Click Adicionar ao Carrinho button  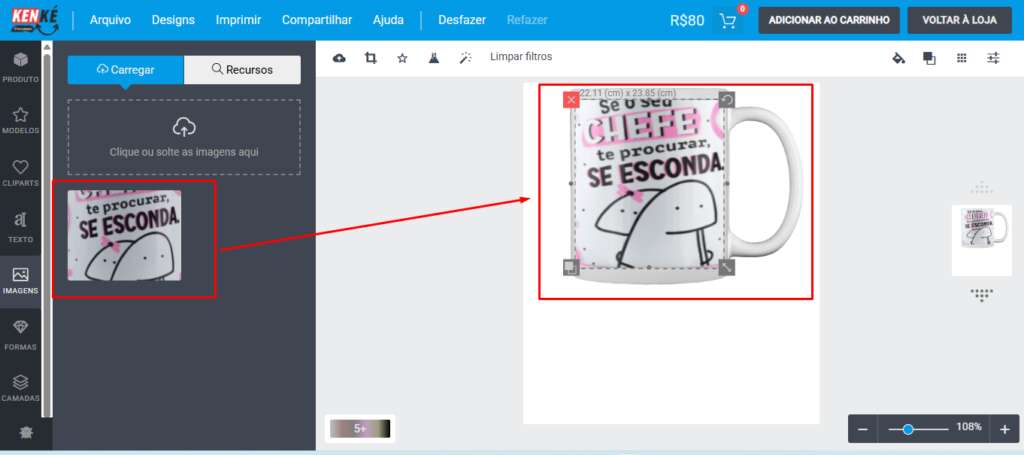829,20
